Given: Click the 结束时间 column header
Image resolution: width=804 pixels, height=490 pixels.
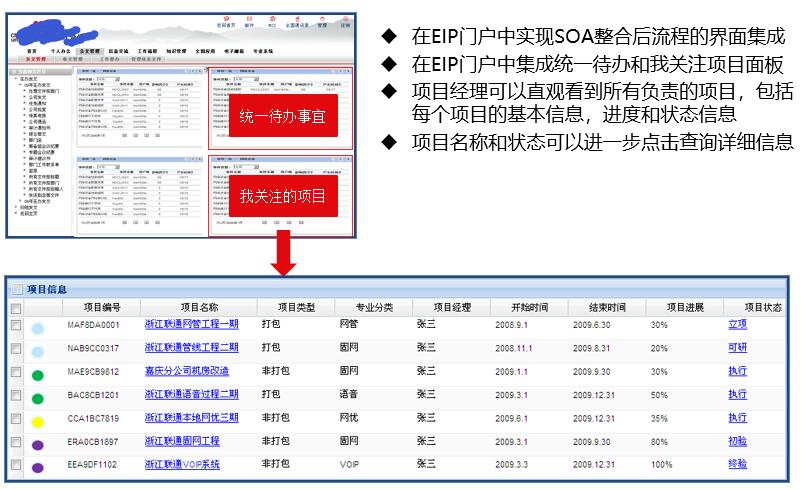Looking at the screenshot, I should (608, 308).
